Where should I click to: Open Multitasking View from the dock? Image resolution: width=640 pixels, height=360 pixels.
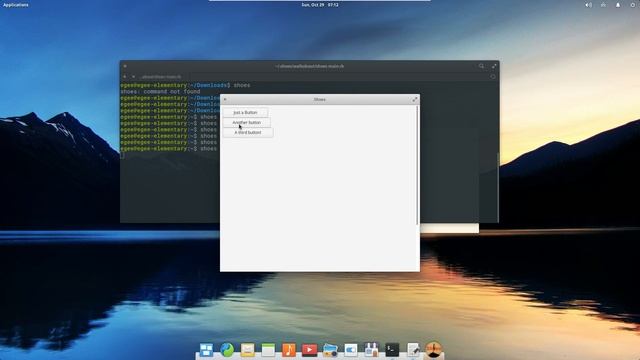(x=206, y=350)
